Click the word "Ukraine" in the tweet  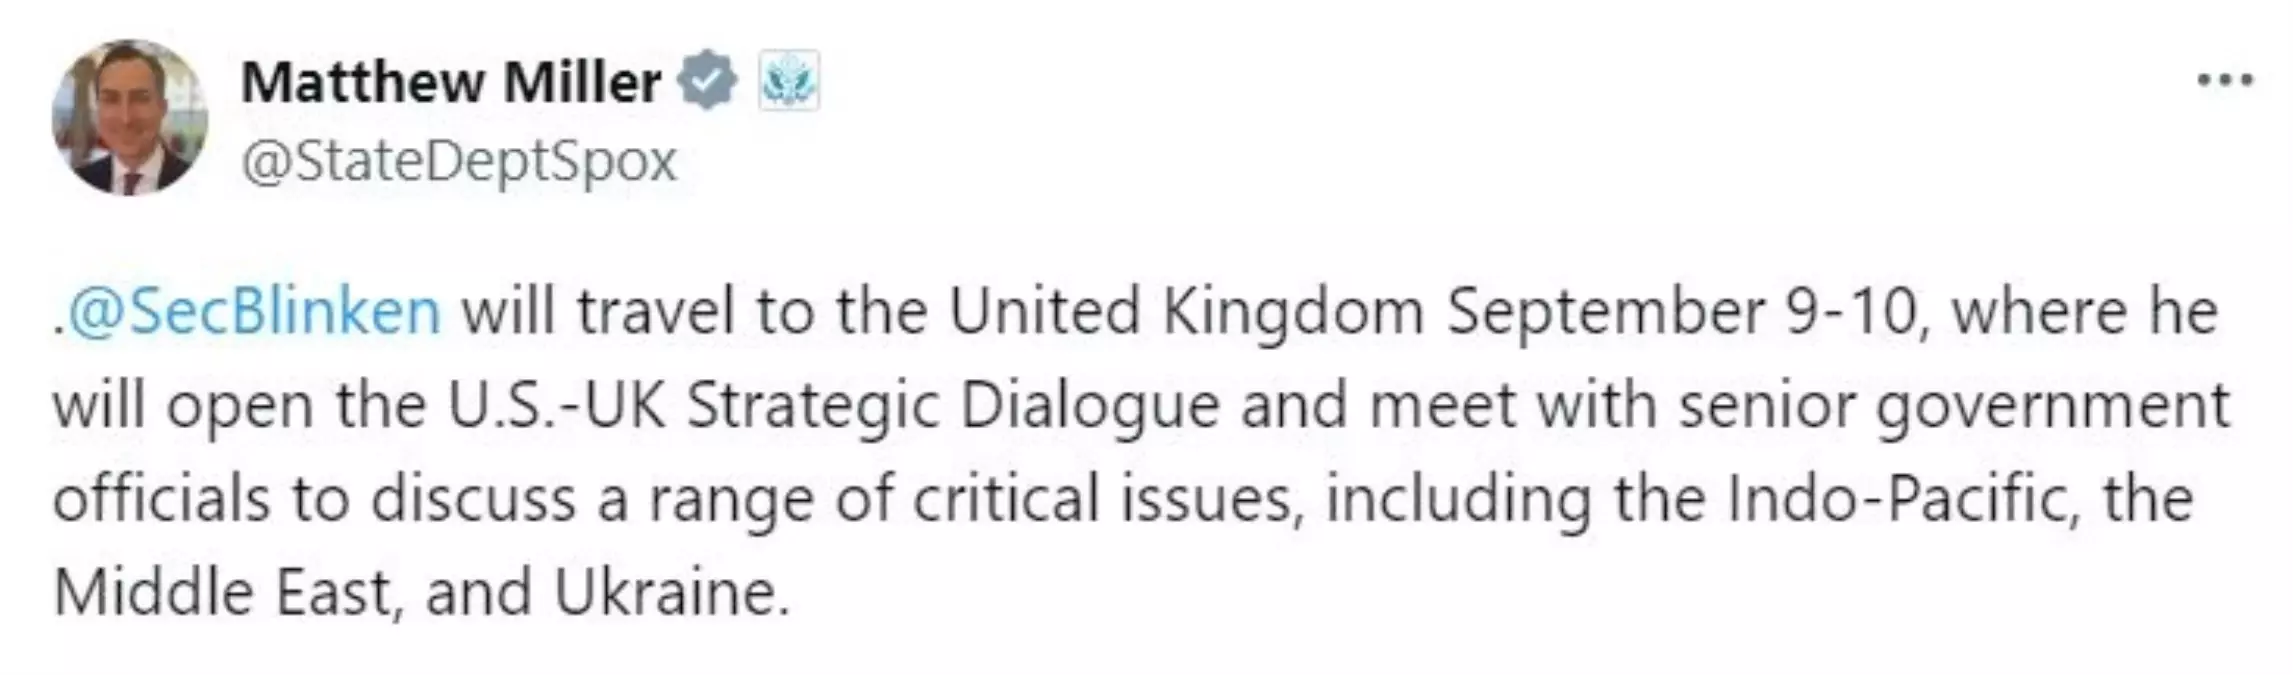point(664,592)
